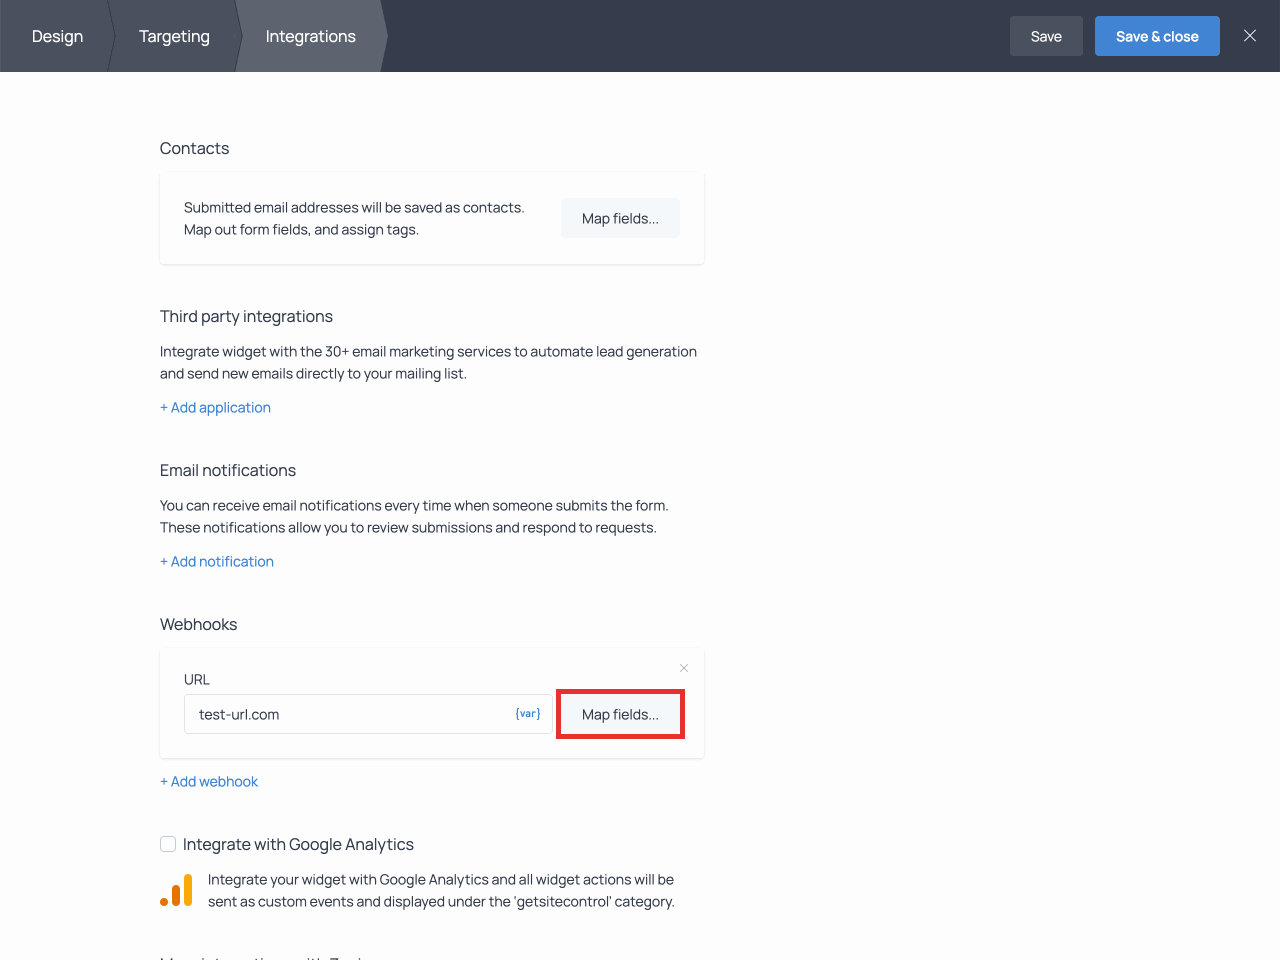
Task: Click the + Add application link
Action: pos(215,407)
